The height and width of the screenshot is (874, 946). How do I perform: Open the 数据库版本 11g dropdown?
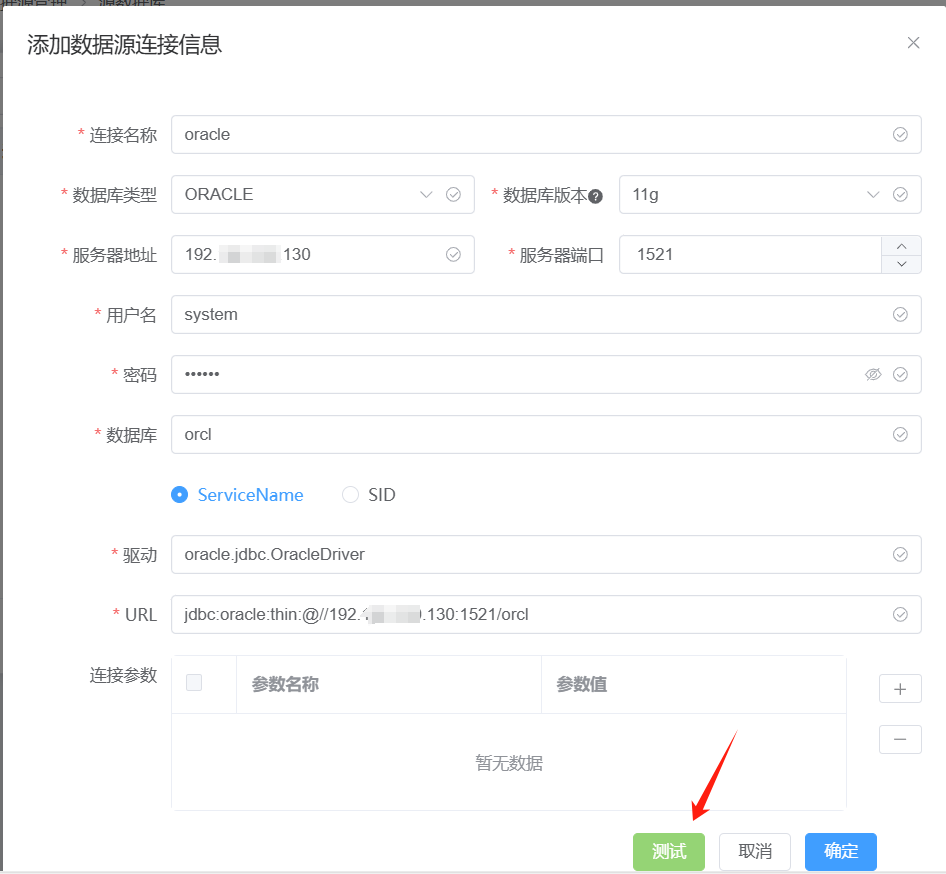(770, 194)
